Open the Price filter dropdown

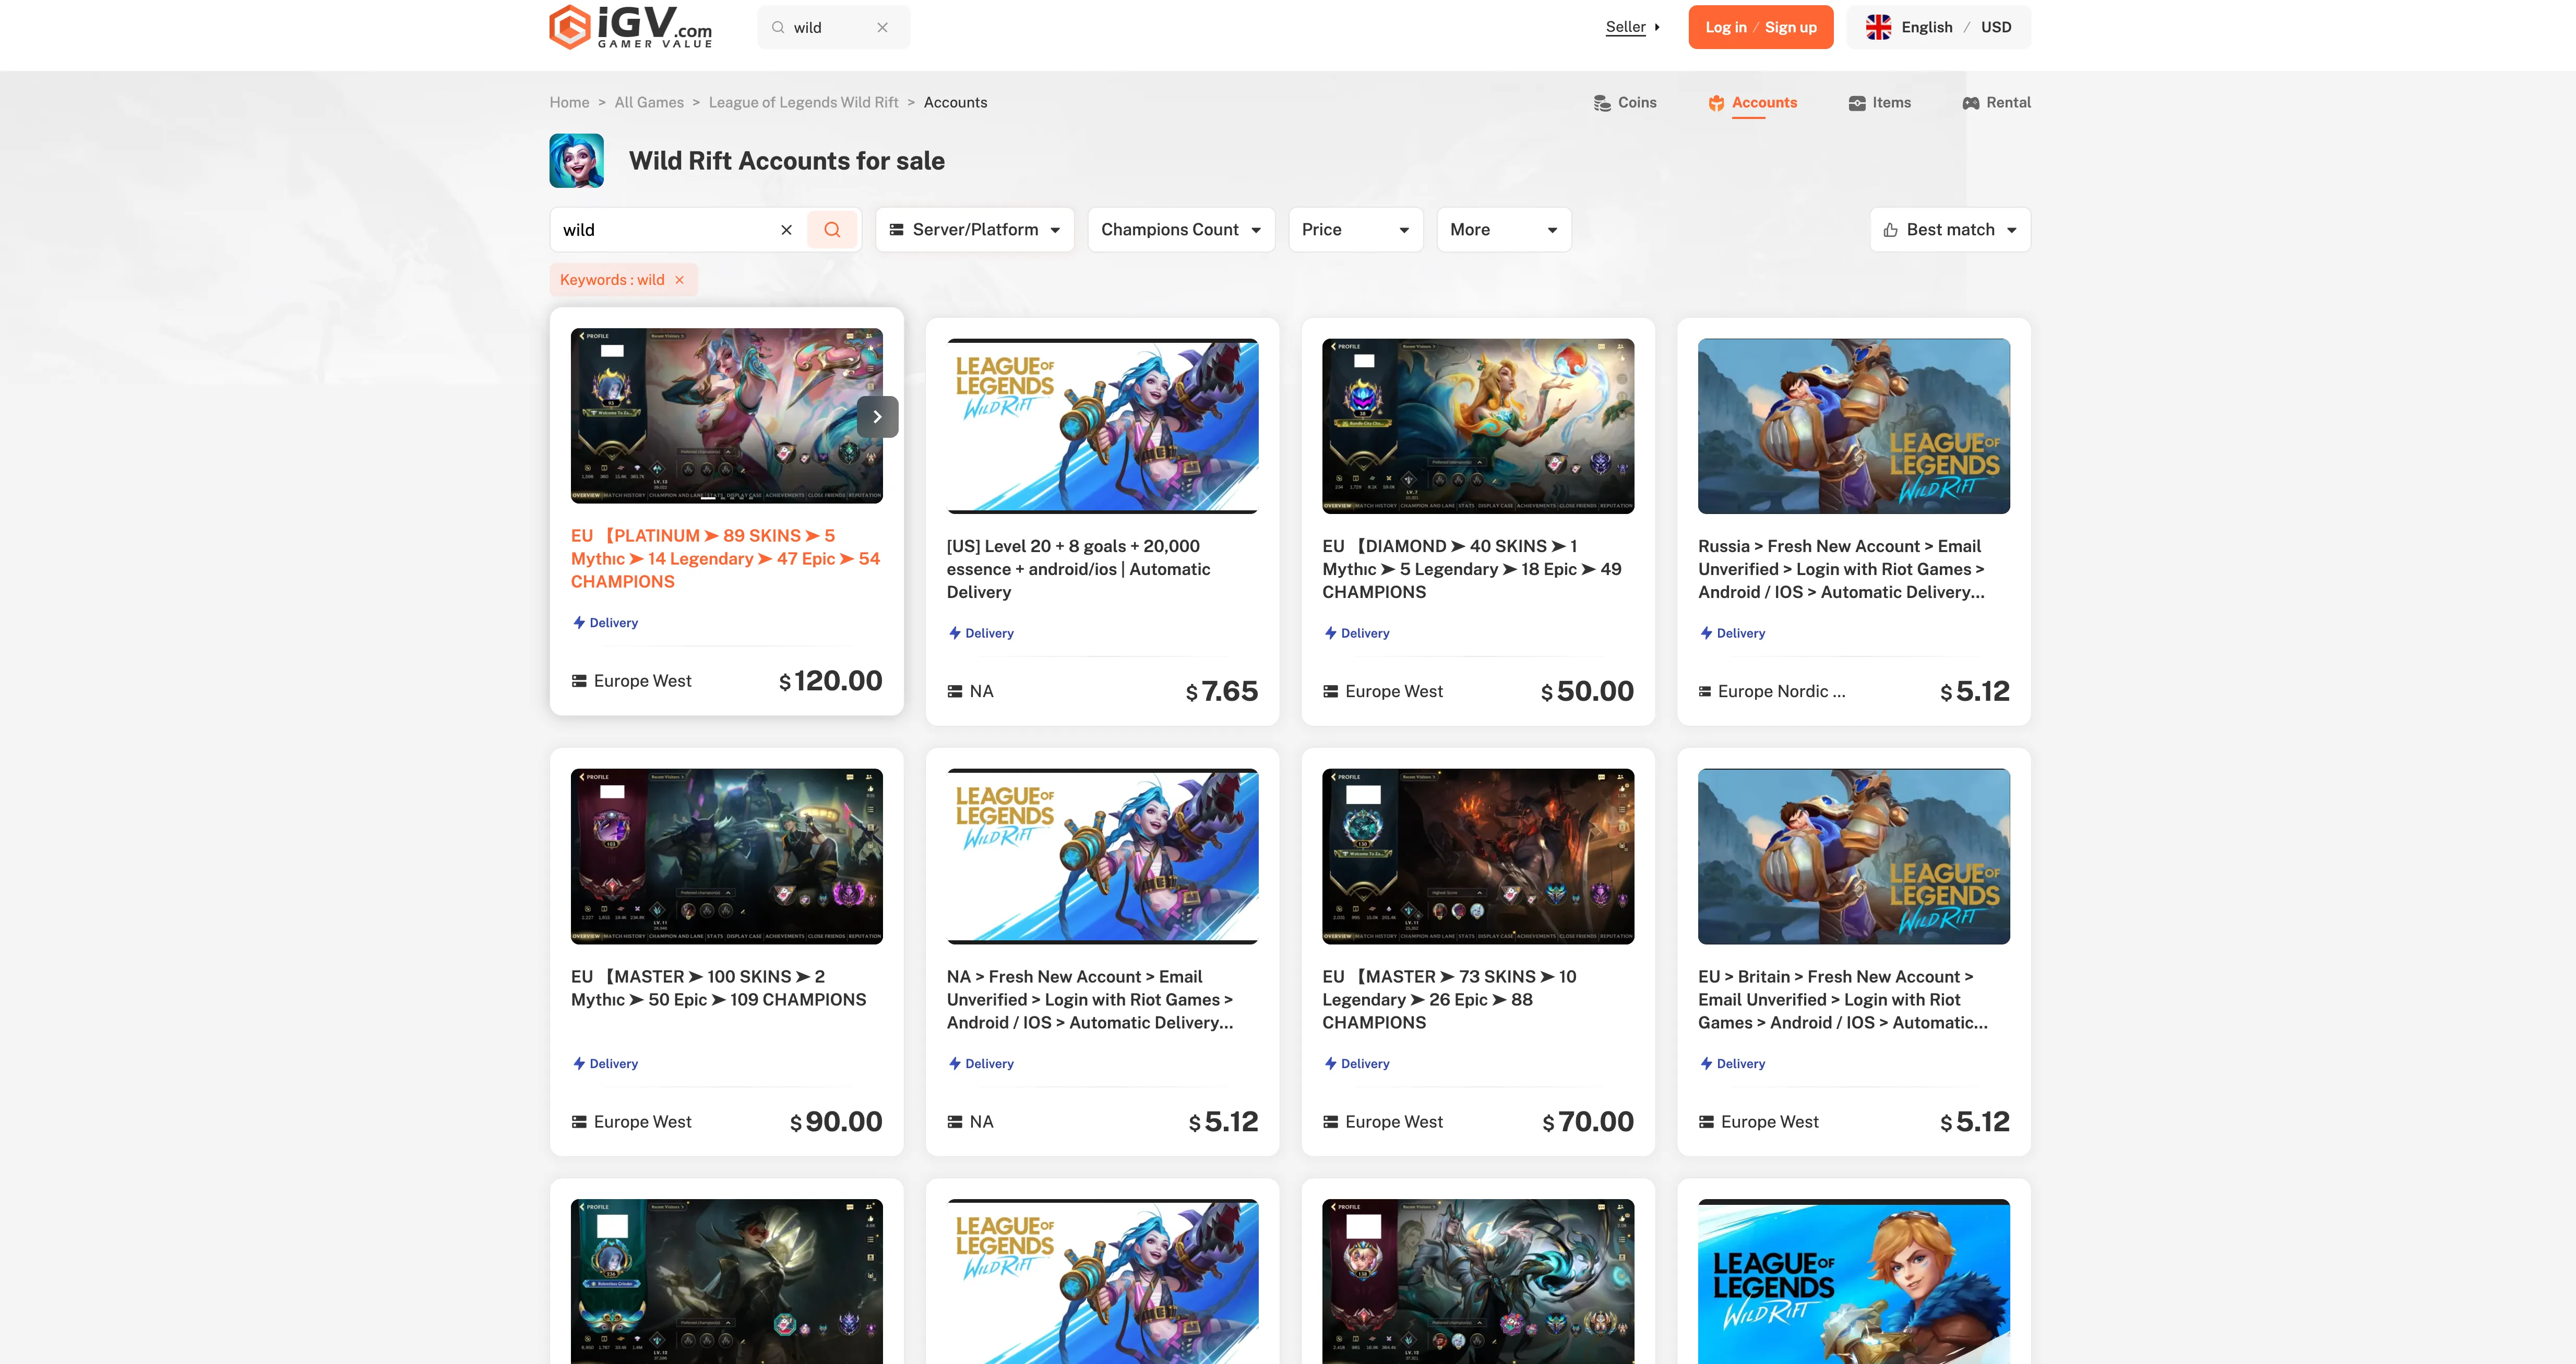click(x=1355, y=230)
